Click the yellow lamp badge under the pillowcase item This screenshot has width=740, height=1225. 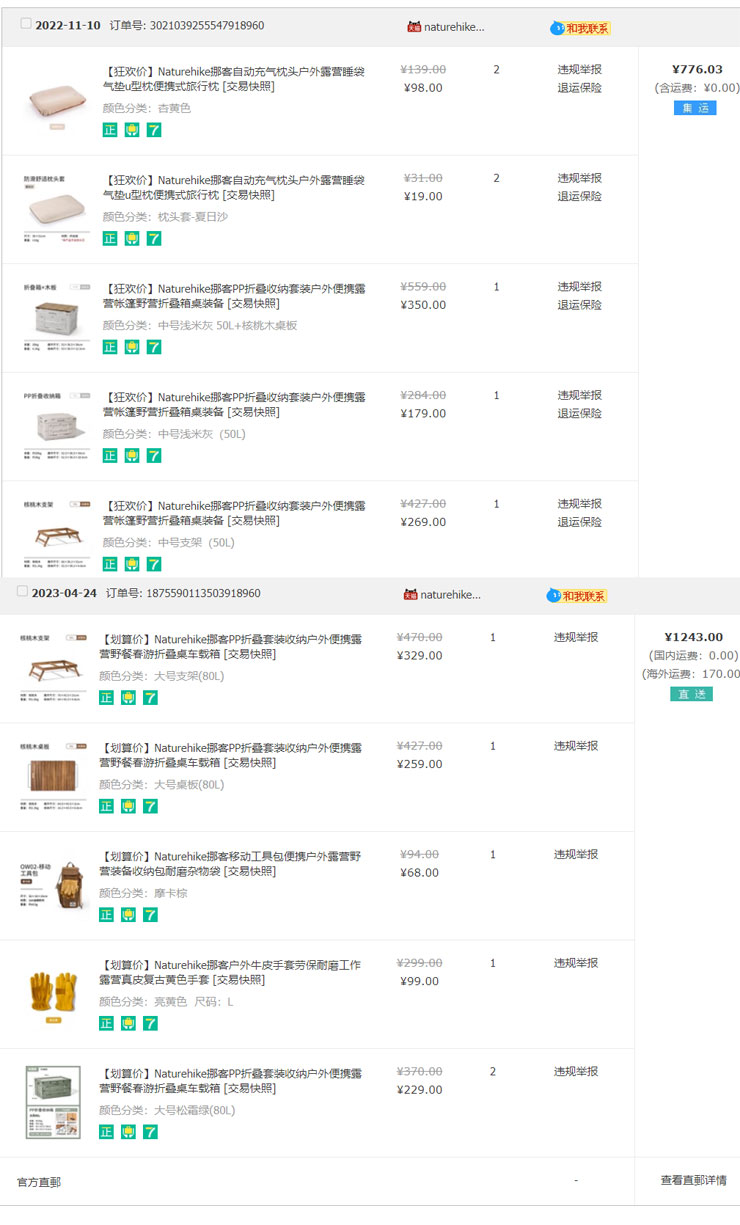(131, 238)
